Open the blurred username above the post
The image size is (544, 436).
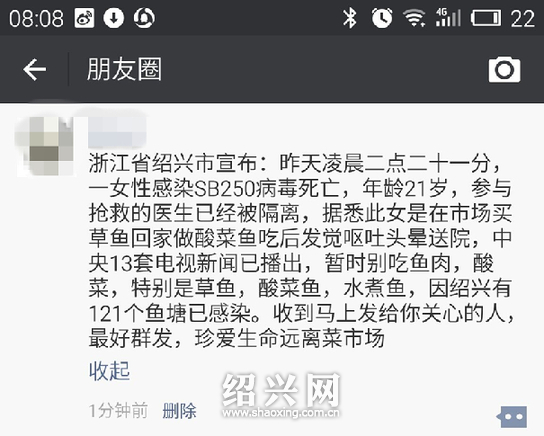pos(117,132)
